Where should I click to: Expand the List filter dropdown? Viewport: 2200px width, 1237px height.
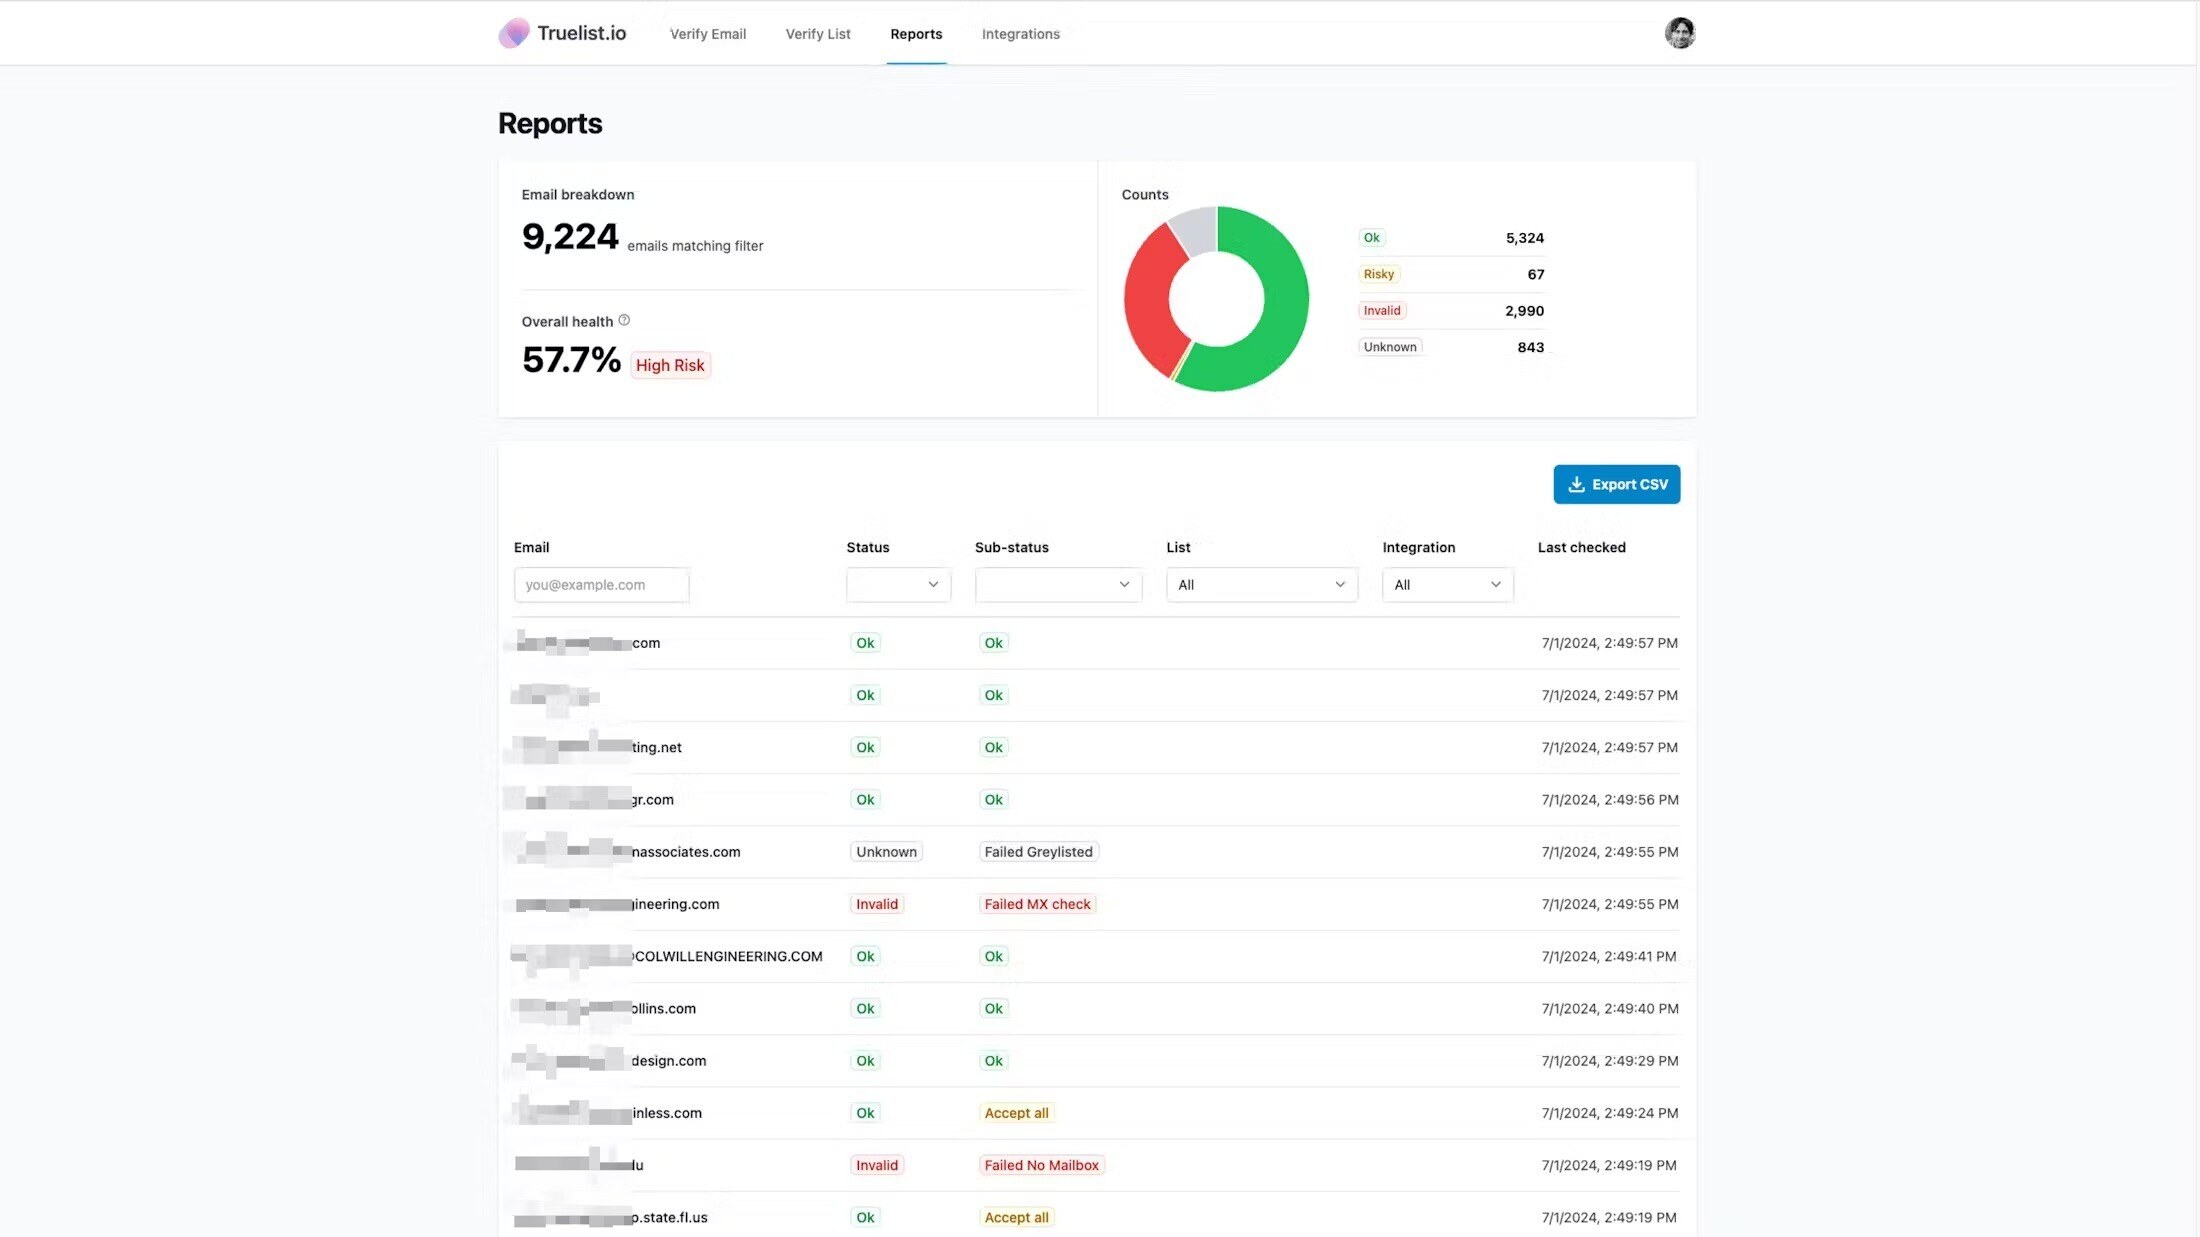(1261, 585)
